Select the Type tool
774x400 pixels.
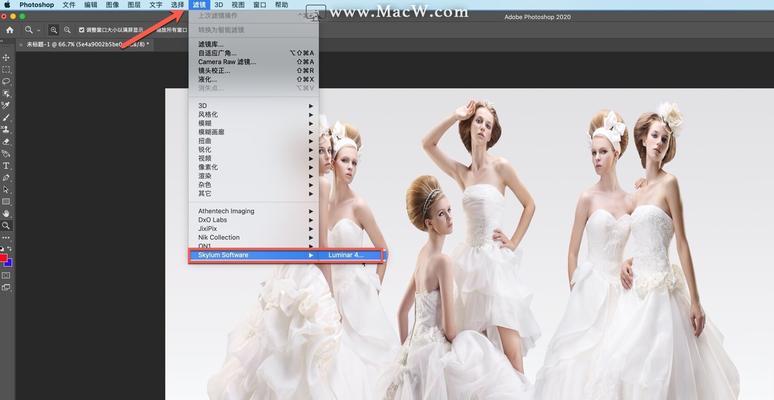pos(6,166)
